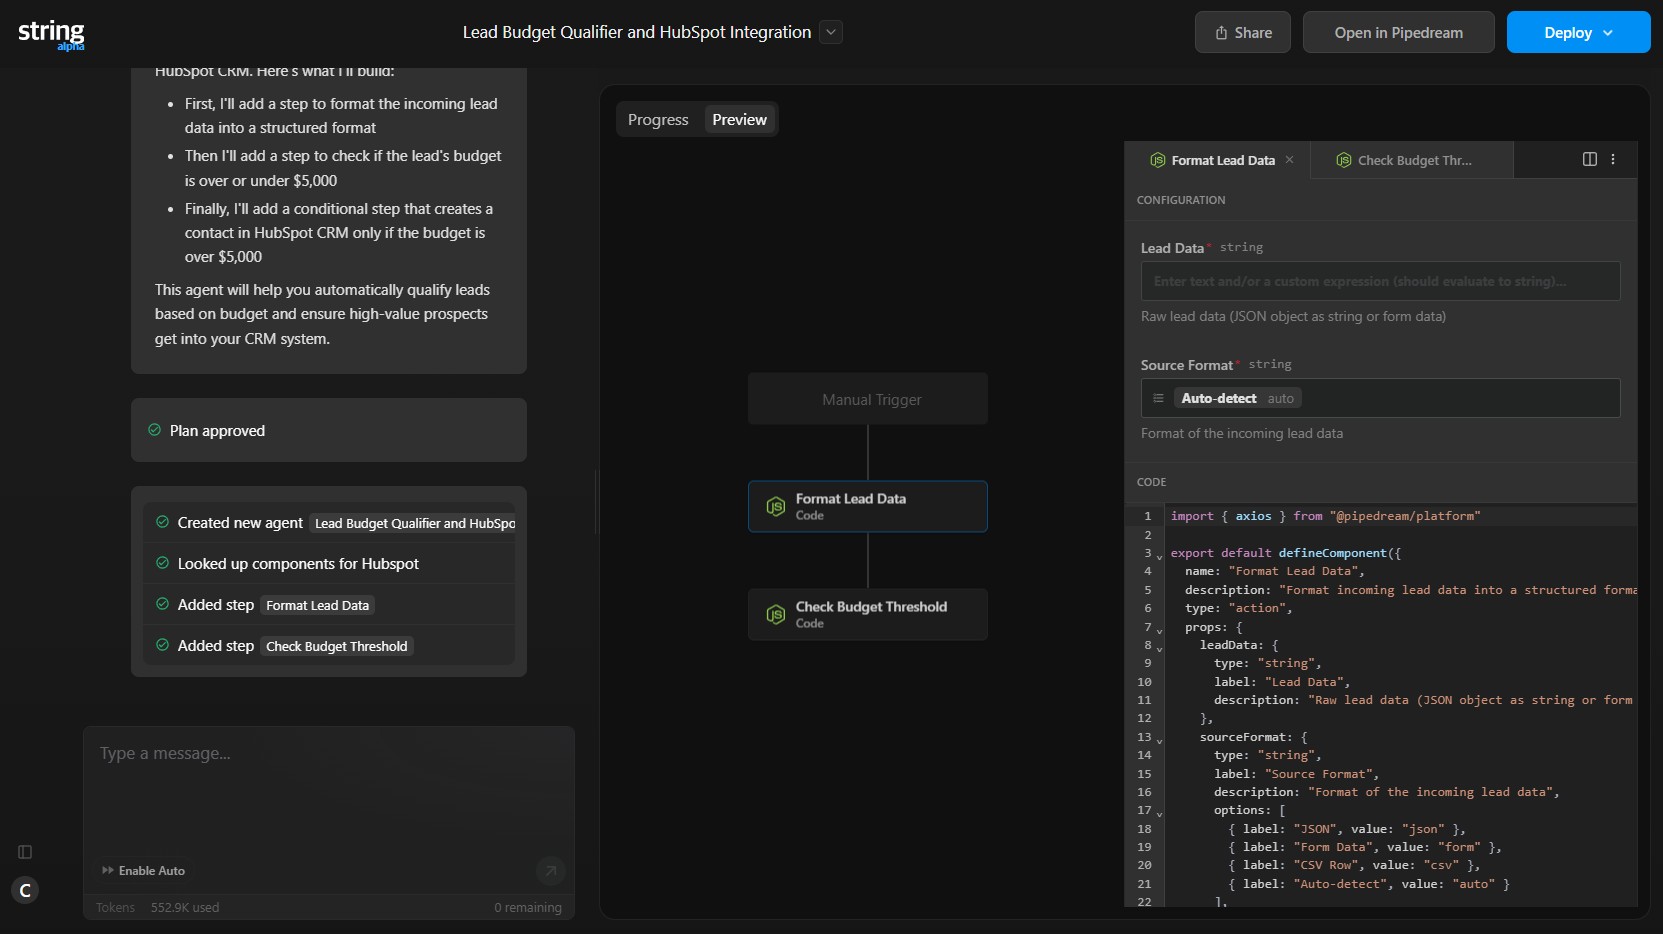Image resolution: width=1663 pixels, height=934 pixels.
Task: Collapse the leadData fold arrow at line 8
Action: (x=1160, y=648)
